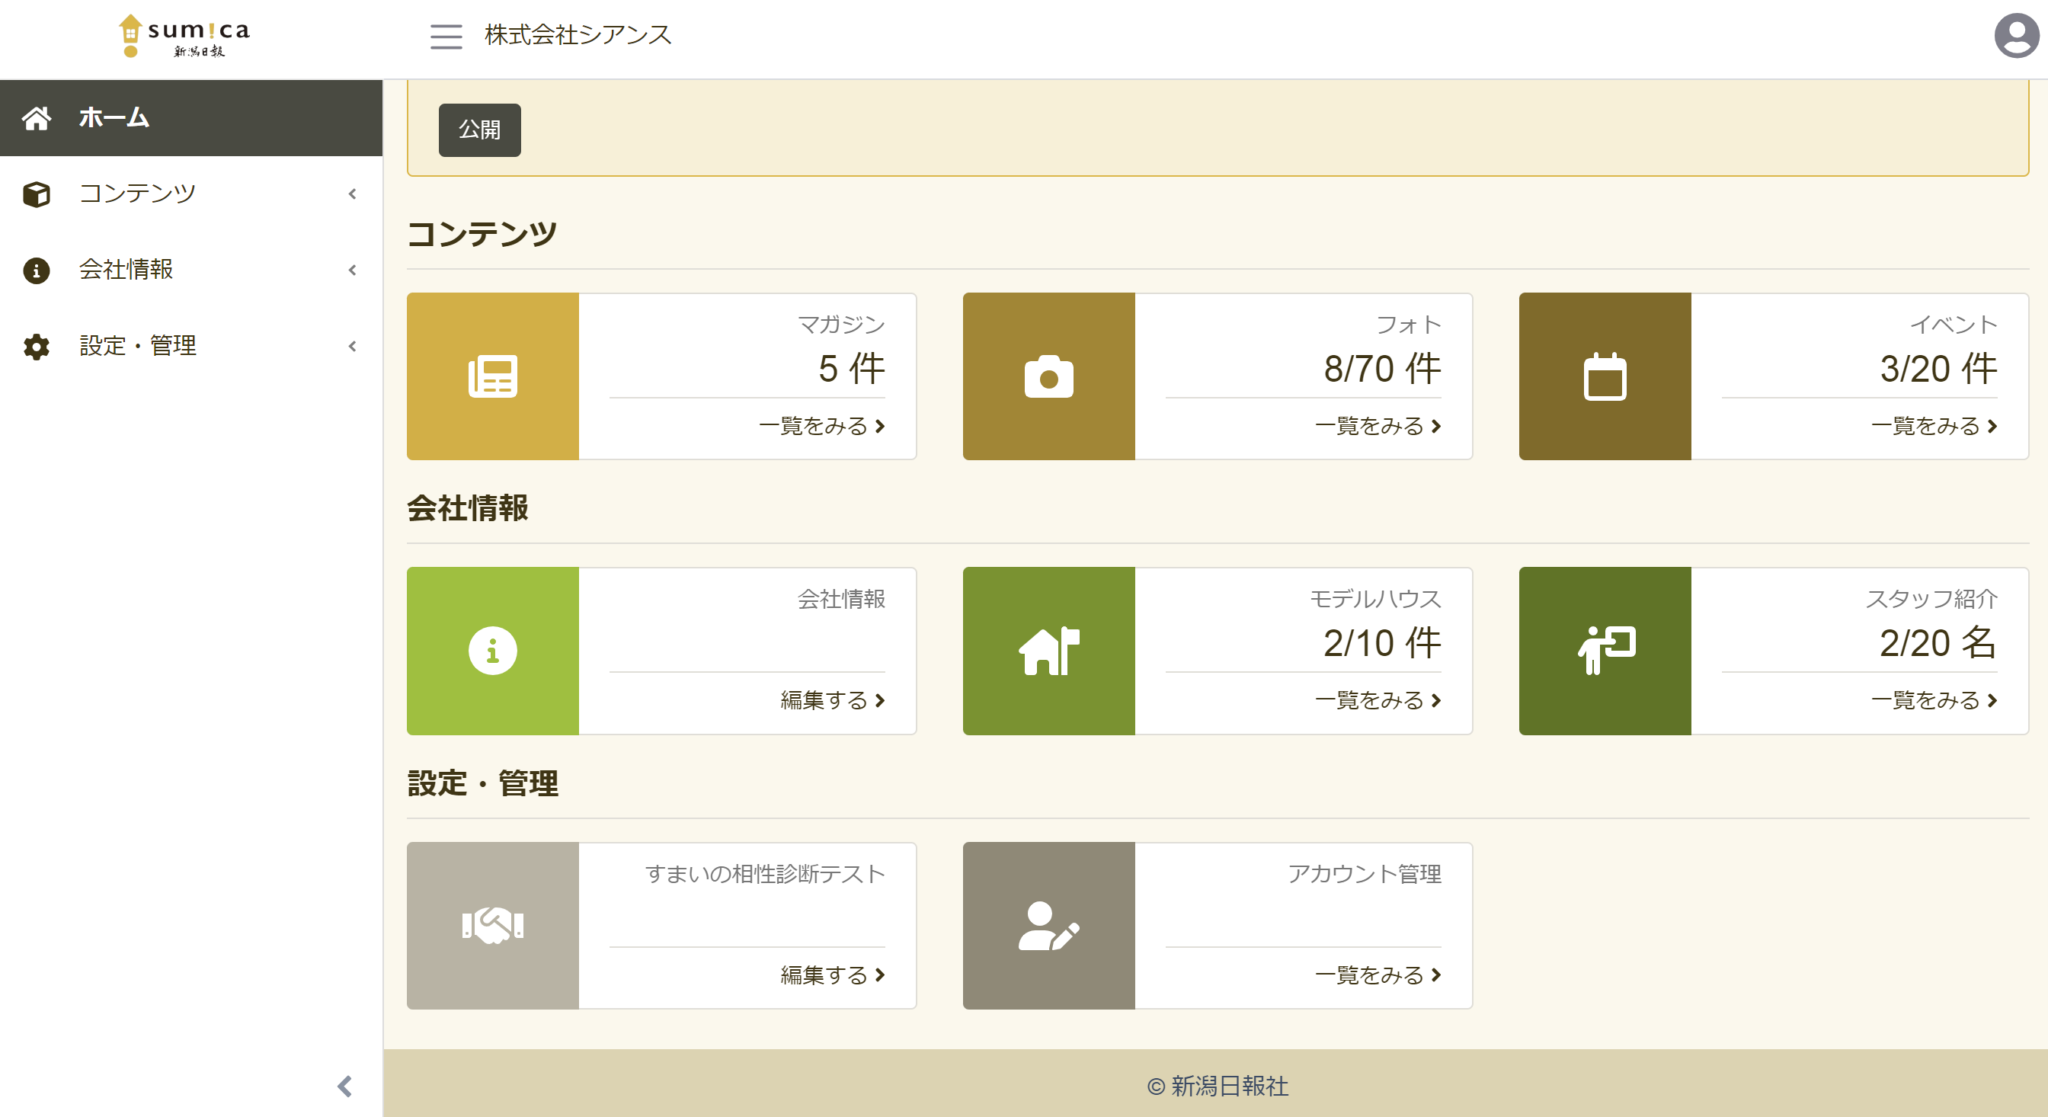Click the cube icon beside コンテンツ

pos(37,194)
